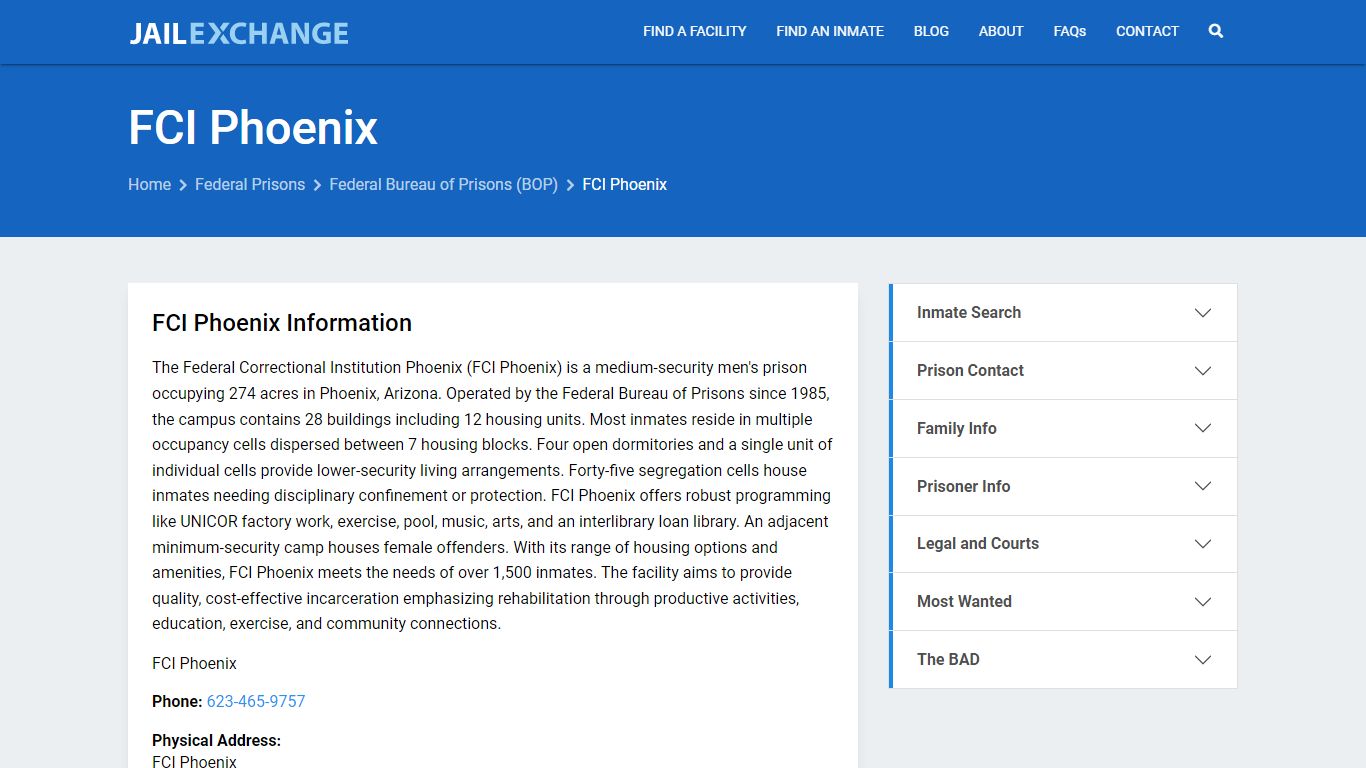Viewport: 1366px width, 768px height.
Task: Select The BAD sidebar label
Action: click(948, 659)
